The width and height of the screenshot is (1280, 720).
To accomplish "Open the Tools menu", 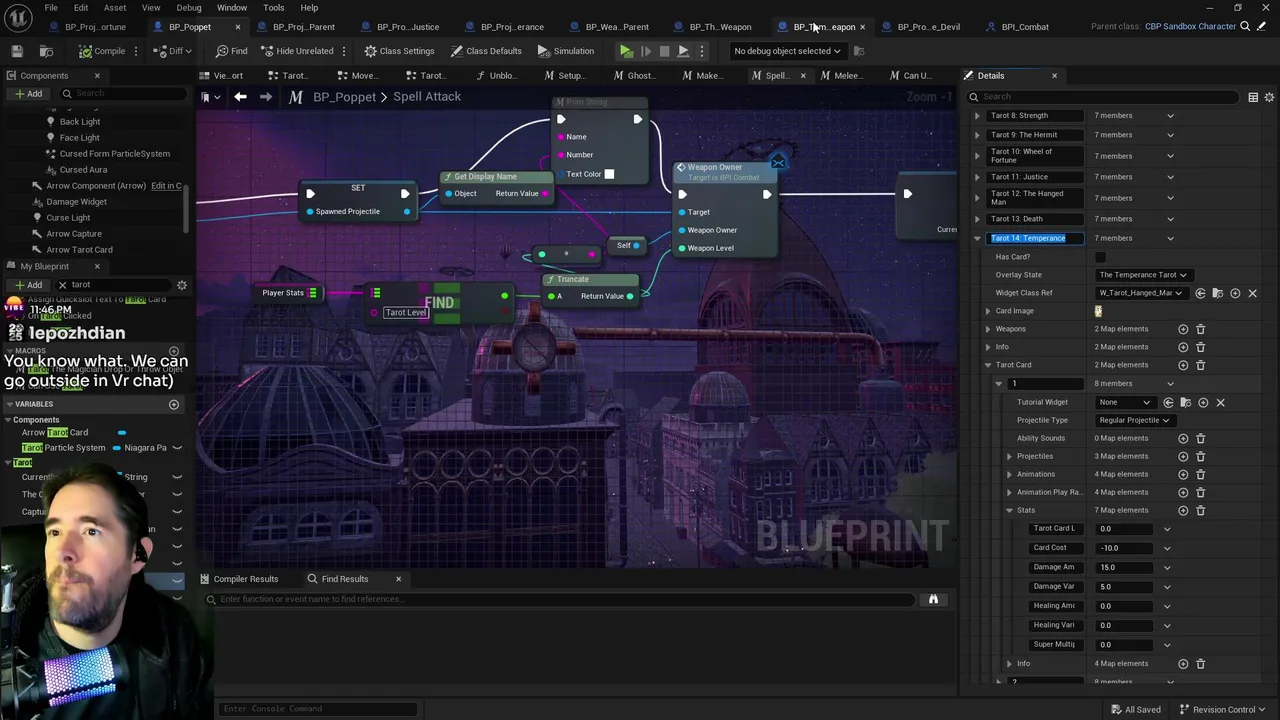I will pyautogui.click(x=273, y=8).
